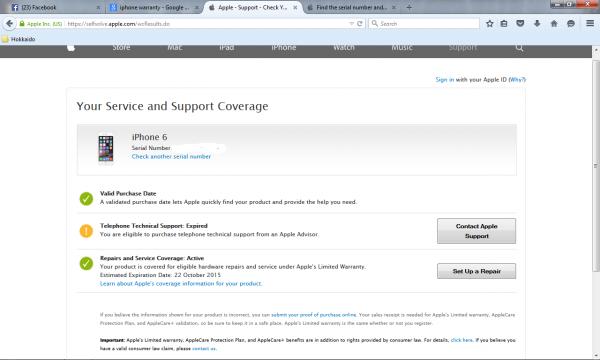Image resolution: width=600 pixels, height=360 pixels.
Task: Open Support in the Apple navigation
Action: tap(463, 47)
